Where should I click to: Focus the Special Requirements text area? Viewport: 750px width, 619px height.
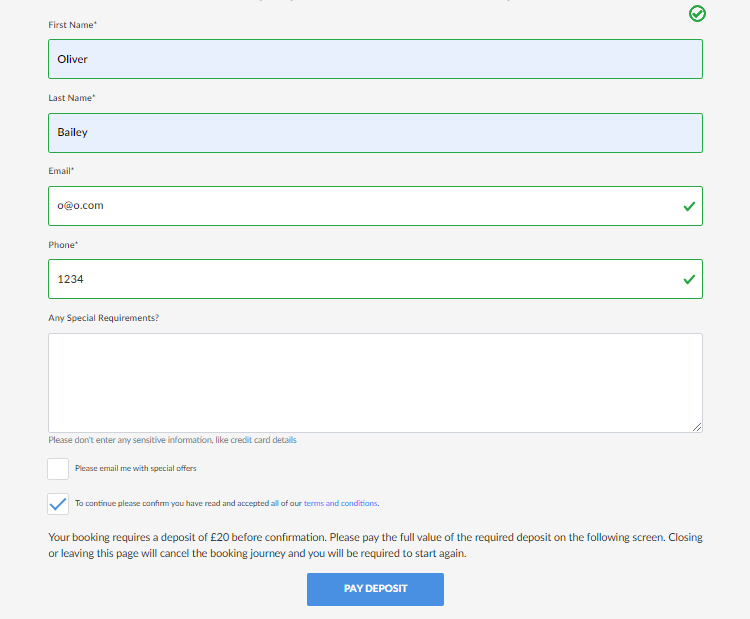[x=375, y=382]
